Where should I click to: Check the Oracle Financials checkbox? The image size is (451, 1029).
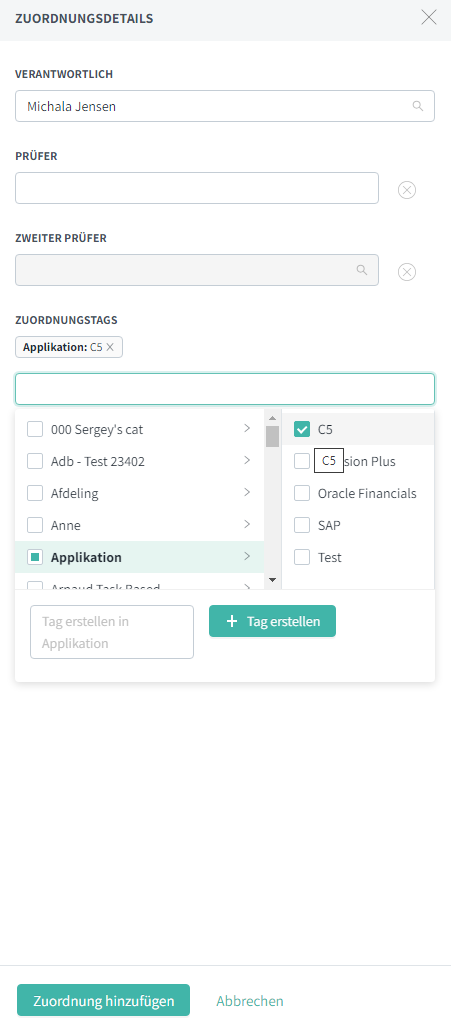(x=302, y=493)
